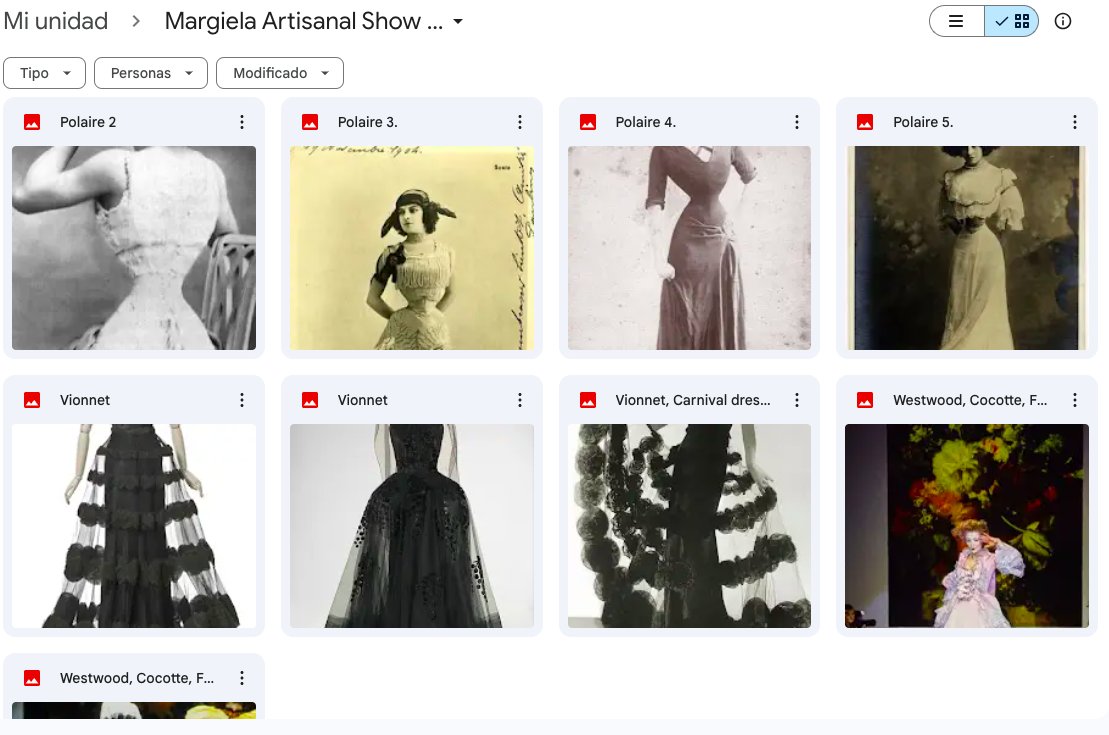Viewport: 1109px width, 735px height.
Task: Go to Mi unidad breadcrumb
Action: pos(56,21)
